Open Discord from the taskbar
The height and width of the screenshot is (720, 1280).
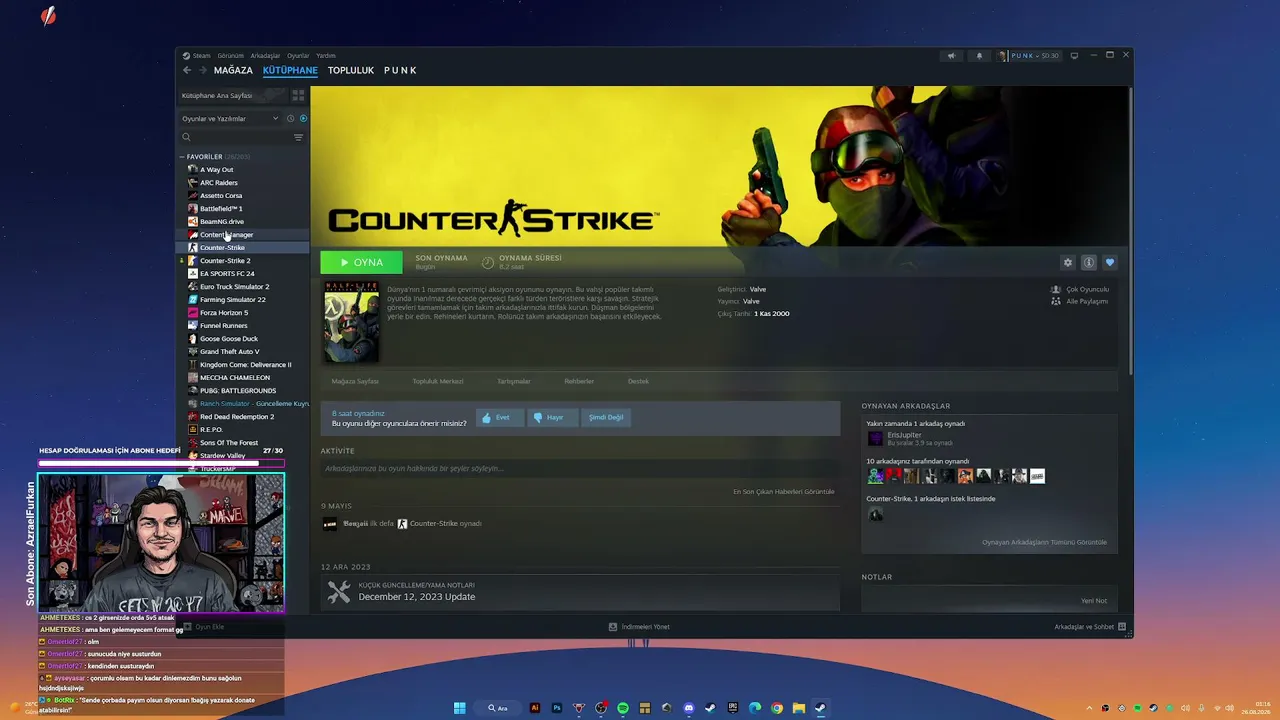(x=689, y=708)
